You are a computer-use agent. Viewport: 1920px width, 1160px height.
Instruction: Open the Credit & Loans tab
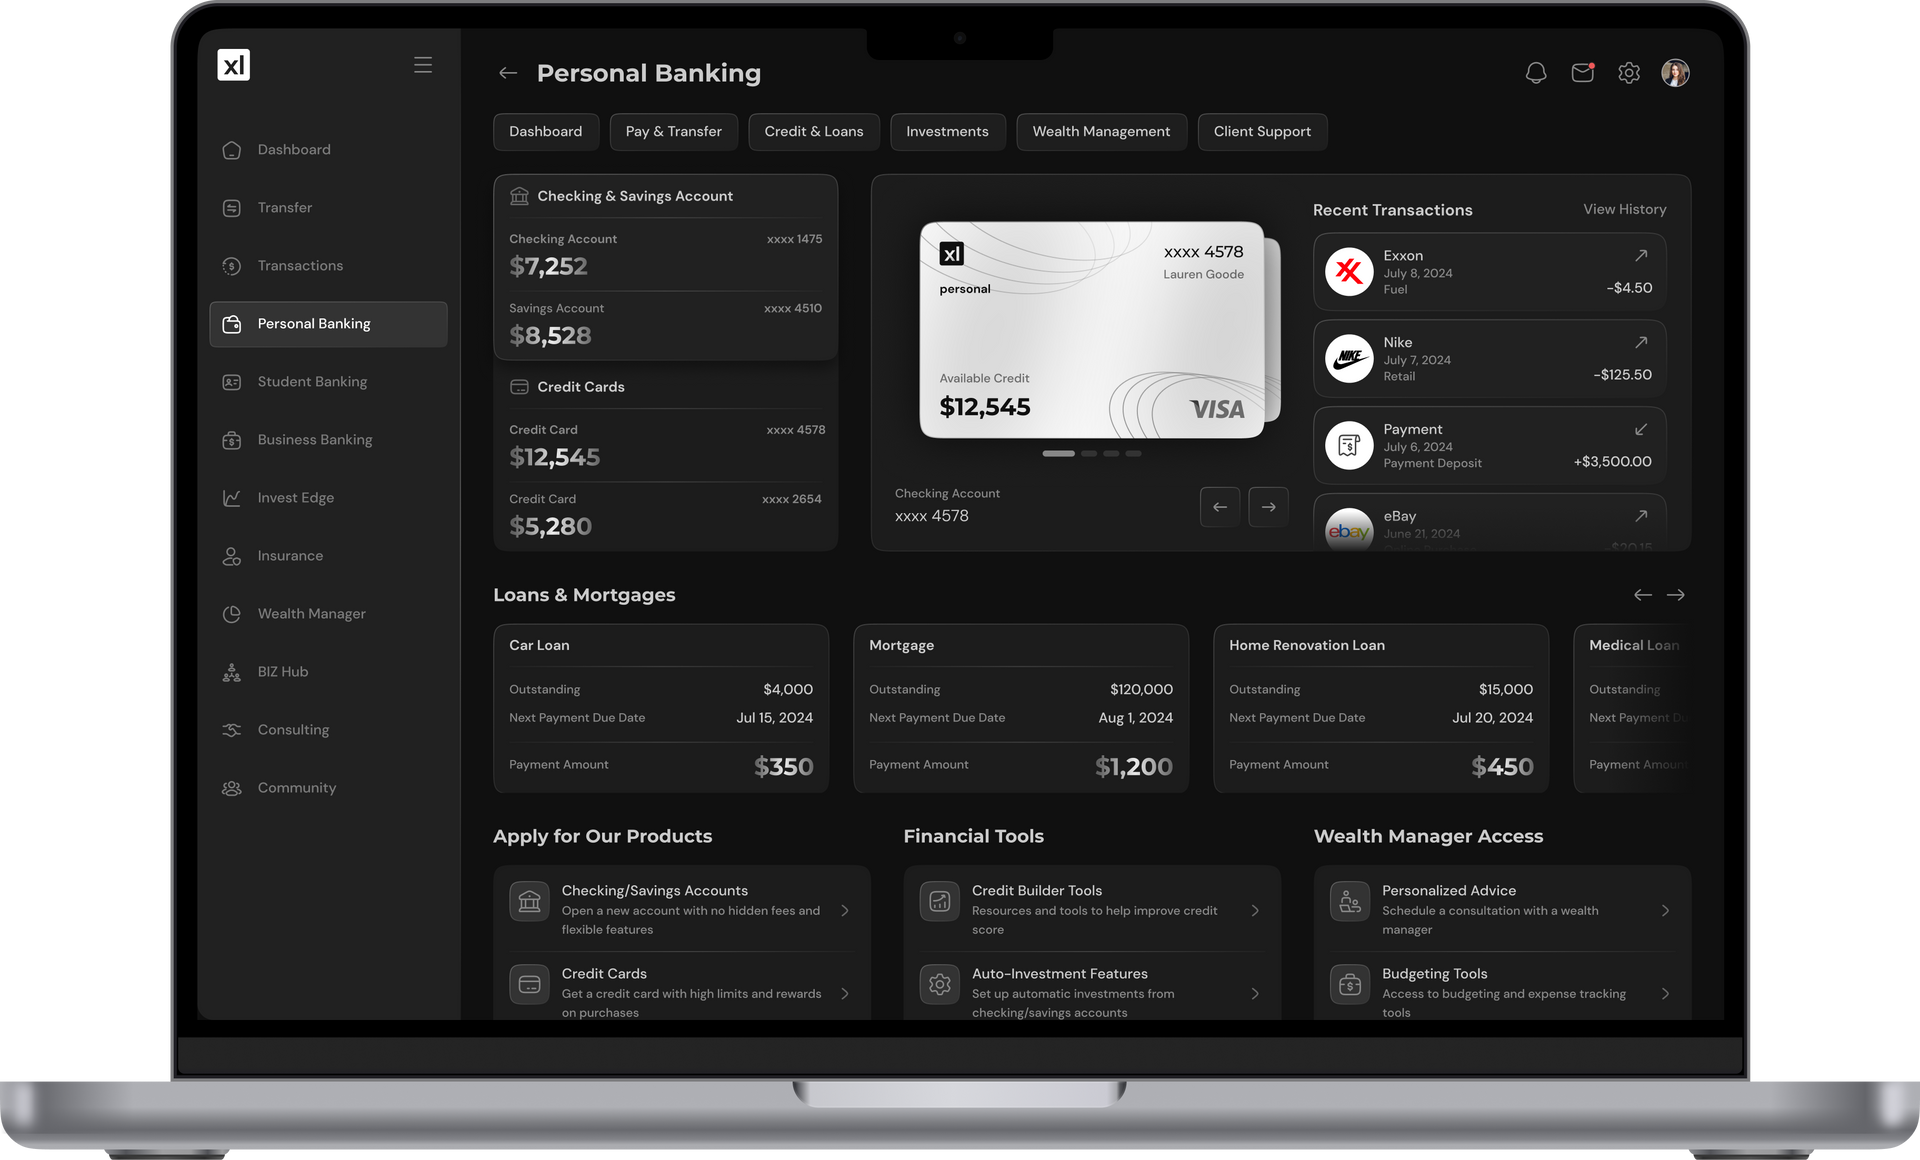point(814,132)
